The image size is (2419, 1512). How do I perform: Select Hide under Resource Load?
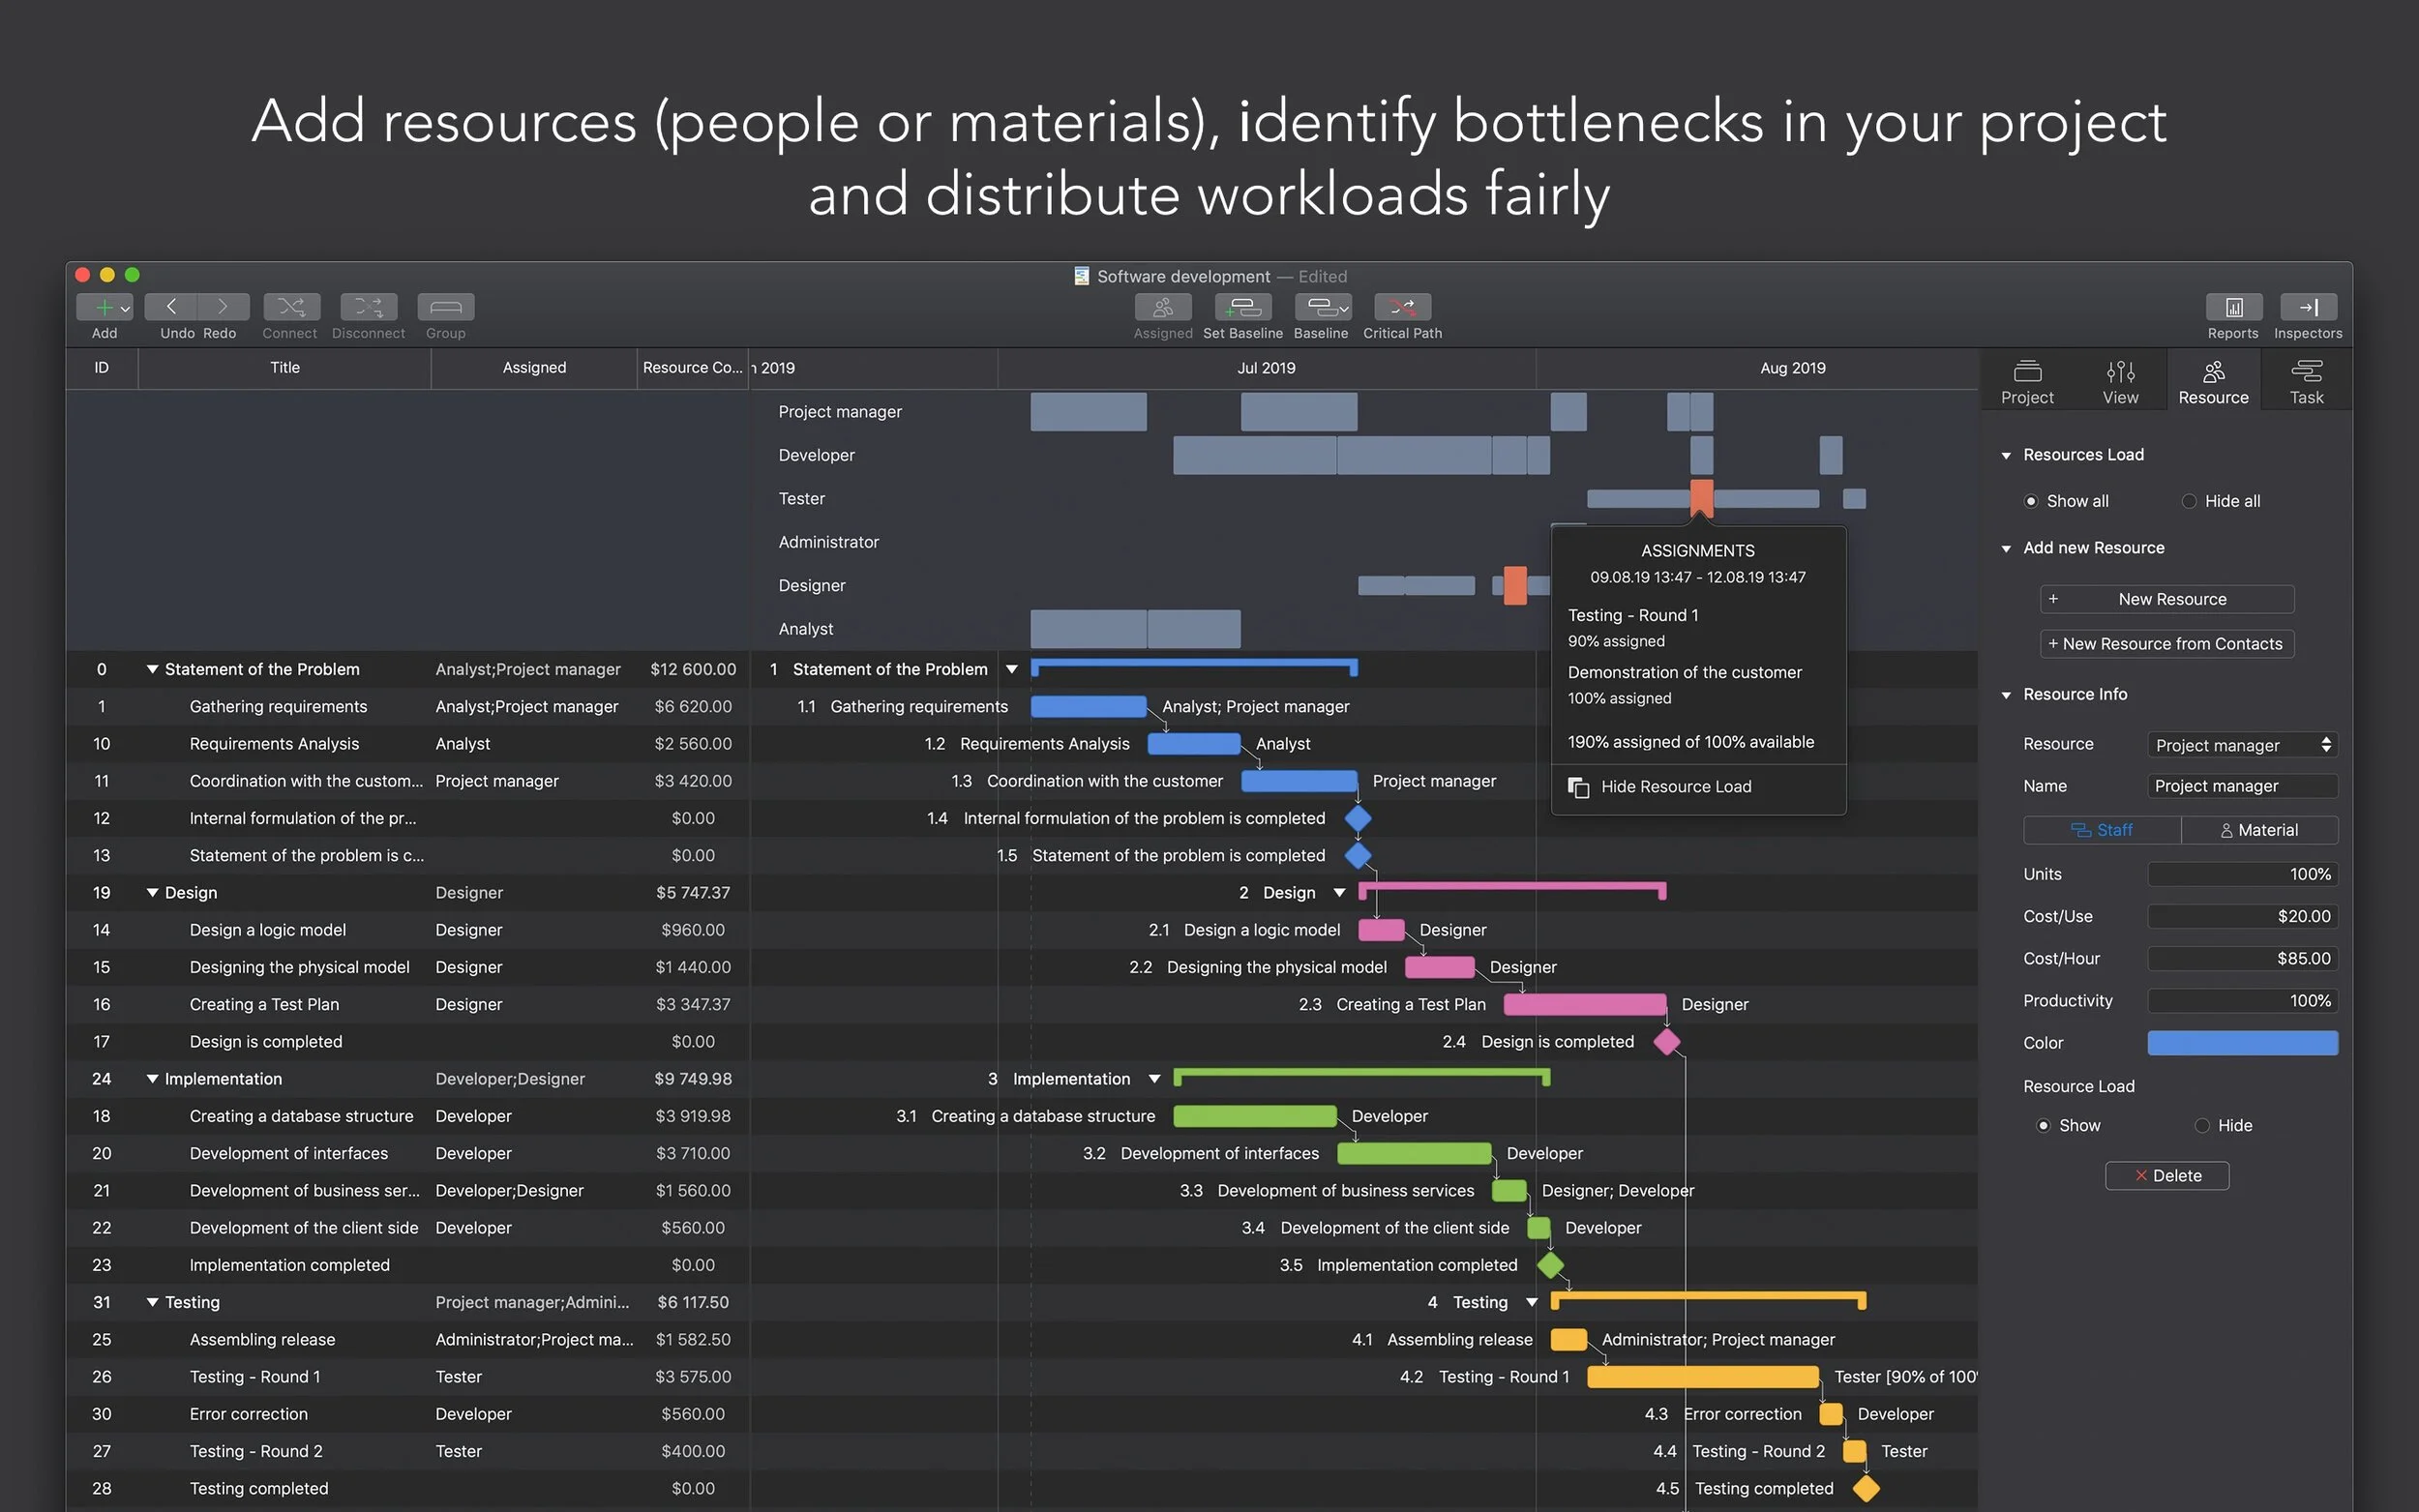pyautogui.click(x=2202, y=1125)
